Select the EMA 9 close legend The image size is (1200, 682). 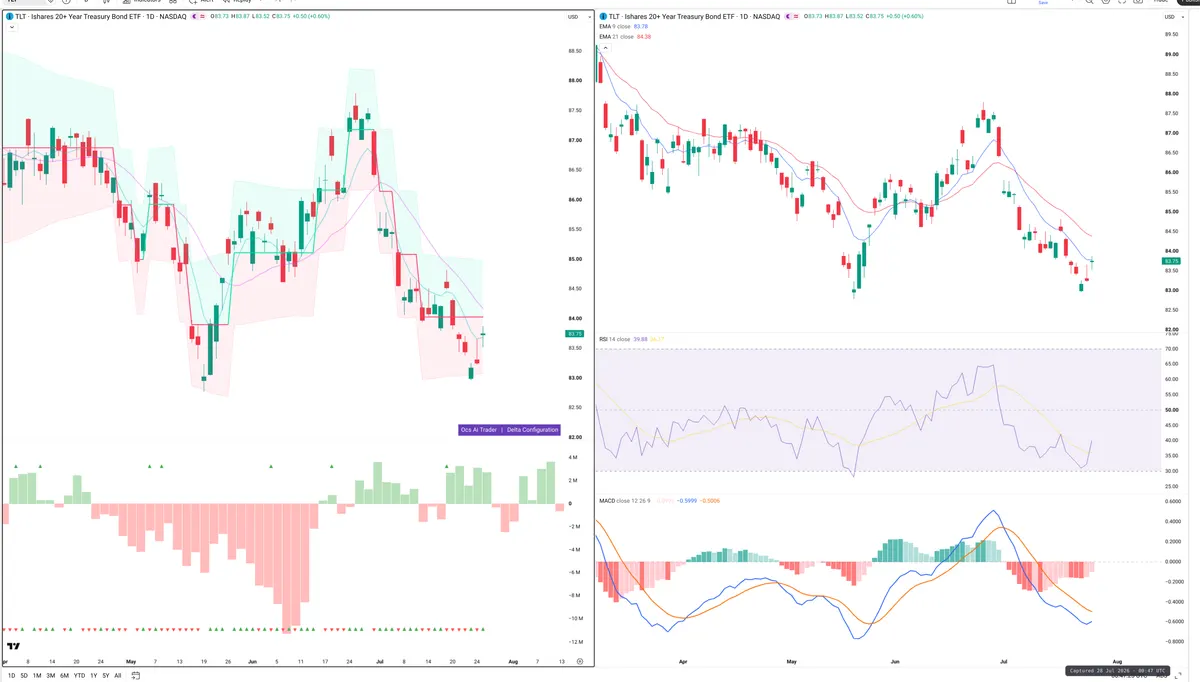615,26
